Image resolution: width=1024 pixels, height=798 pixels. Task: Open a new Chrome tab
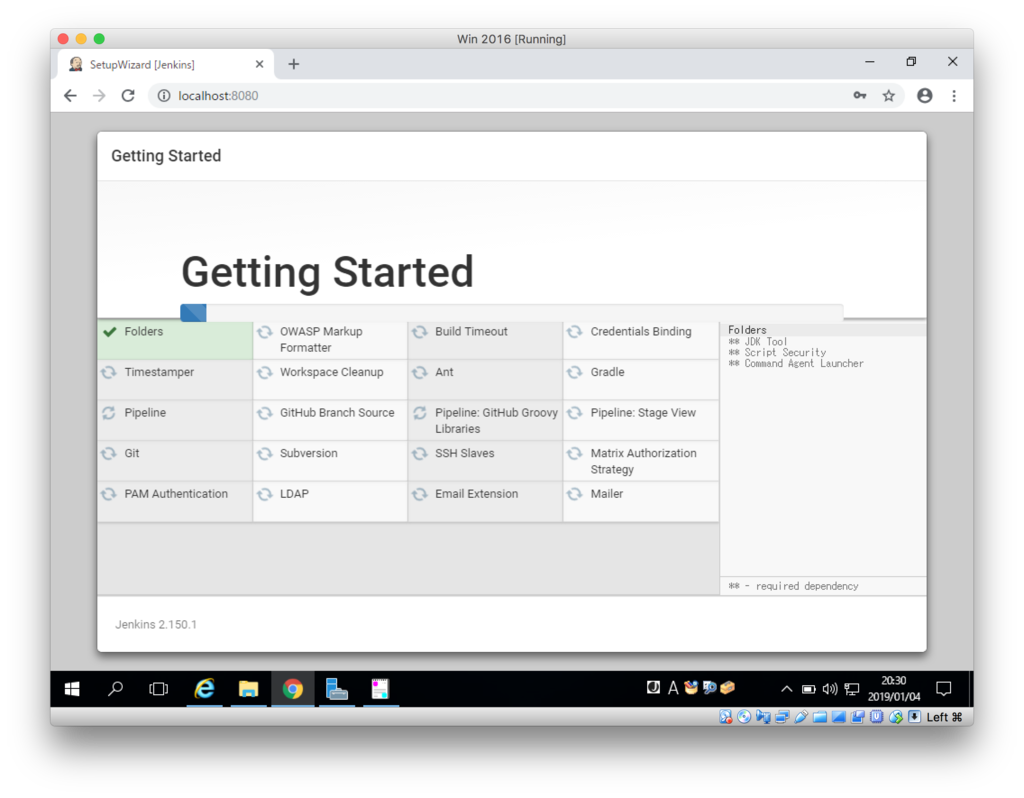click(x=294, y=64)
